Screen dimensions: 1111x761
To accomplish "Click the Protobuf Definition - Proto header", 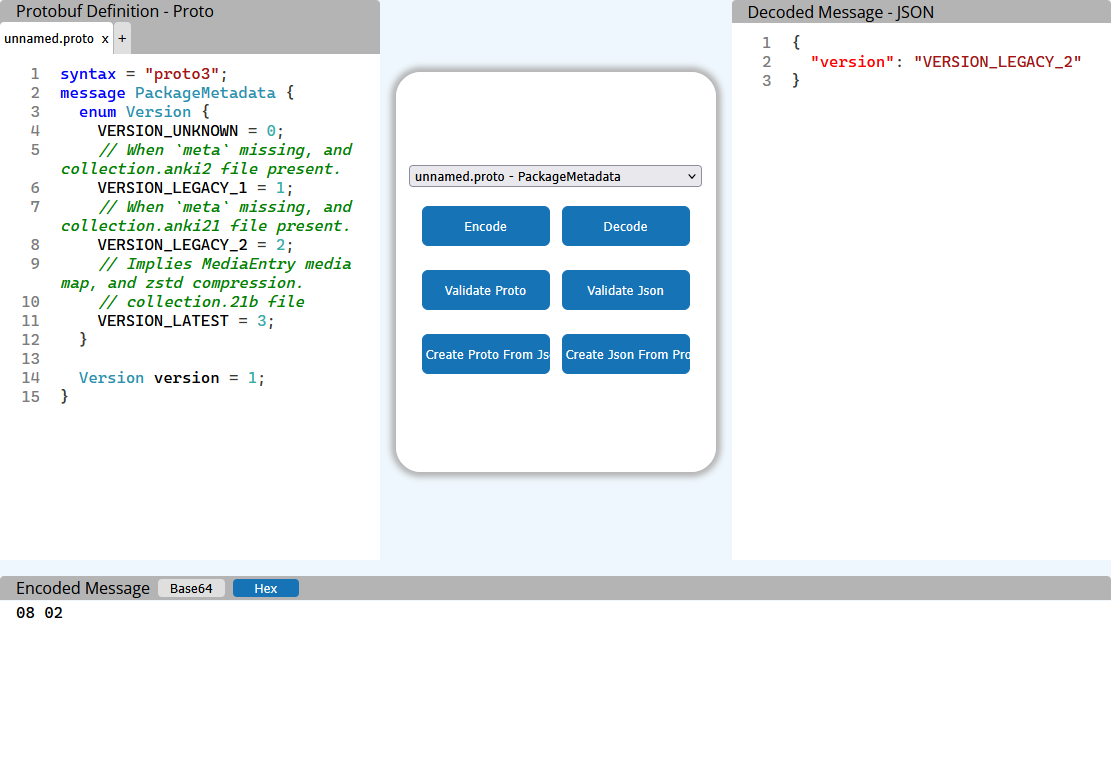I will (x=115, y=11).
